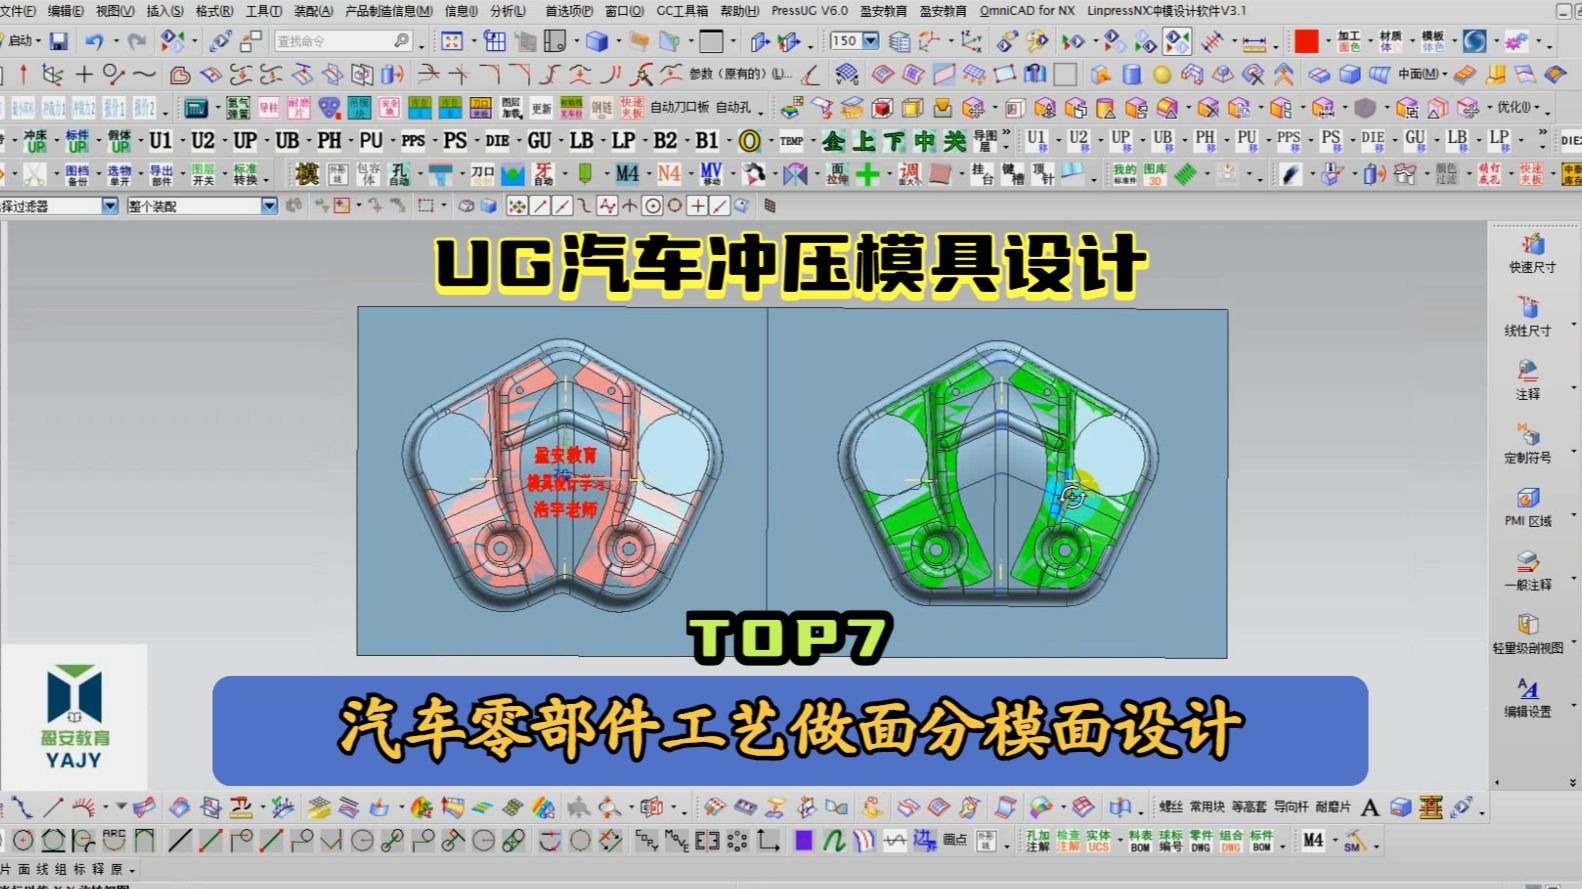Toggle the 图层开关 layer switch
The width and height of the screenshot is (1582, 889).
pyautogui.click(x=203, y=174)
